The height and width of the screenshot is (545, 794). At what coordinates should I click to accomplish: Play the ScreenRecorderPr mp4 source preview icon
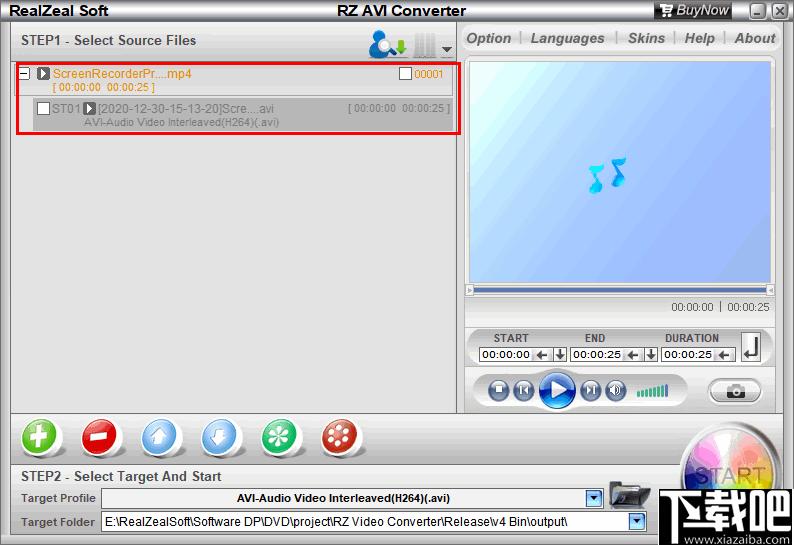coord(43,73)
